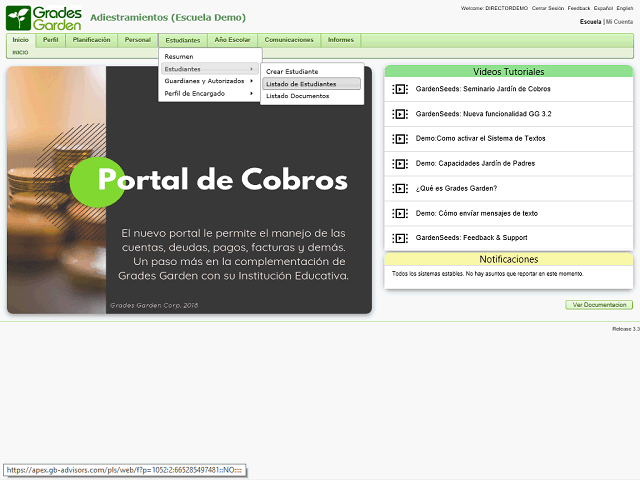The height and width of the screenshot is (480, 640).
Task: Expand the Estudiantes submenu arrow
Action: (251, 69)
